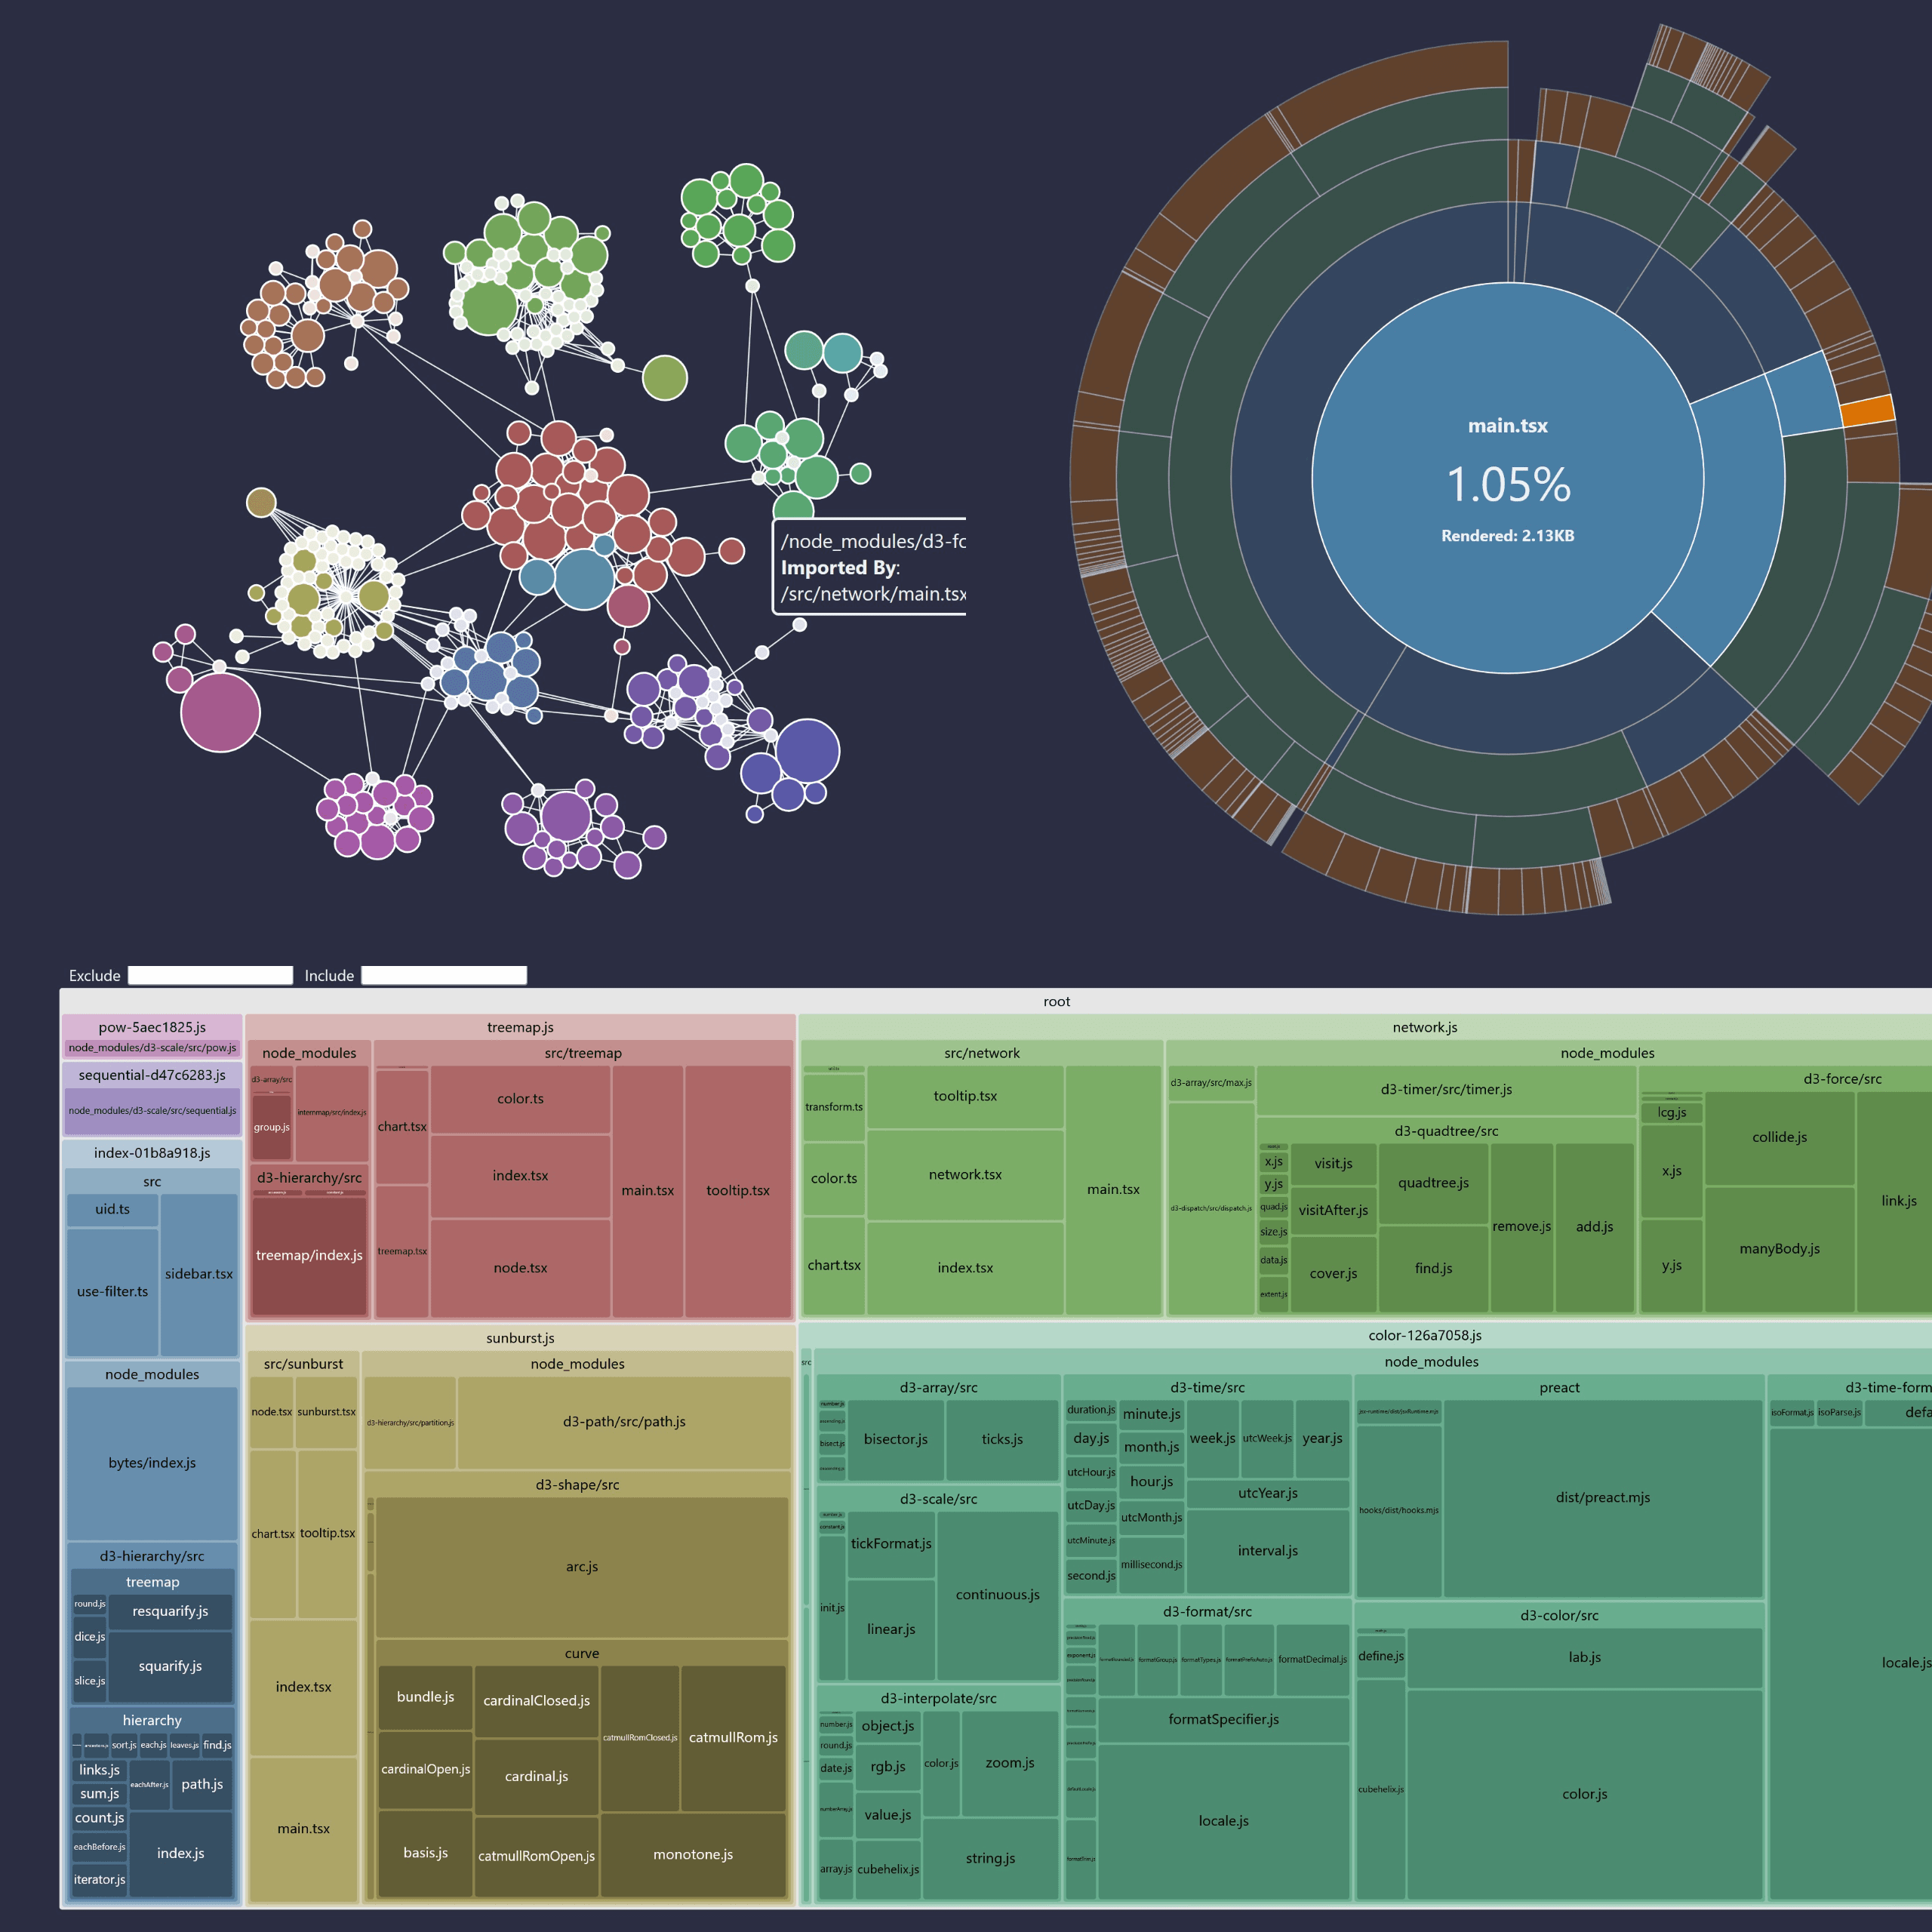Screen dimensions: 1932x1932
Task: Click the root header of the treemap
Action: 1056,1001
